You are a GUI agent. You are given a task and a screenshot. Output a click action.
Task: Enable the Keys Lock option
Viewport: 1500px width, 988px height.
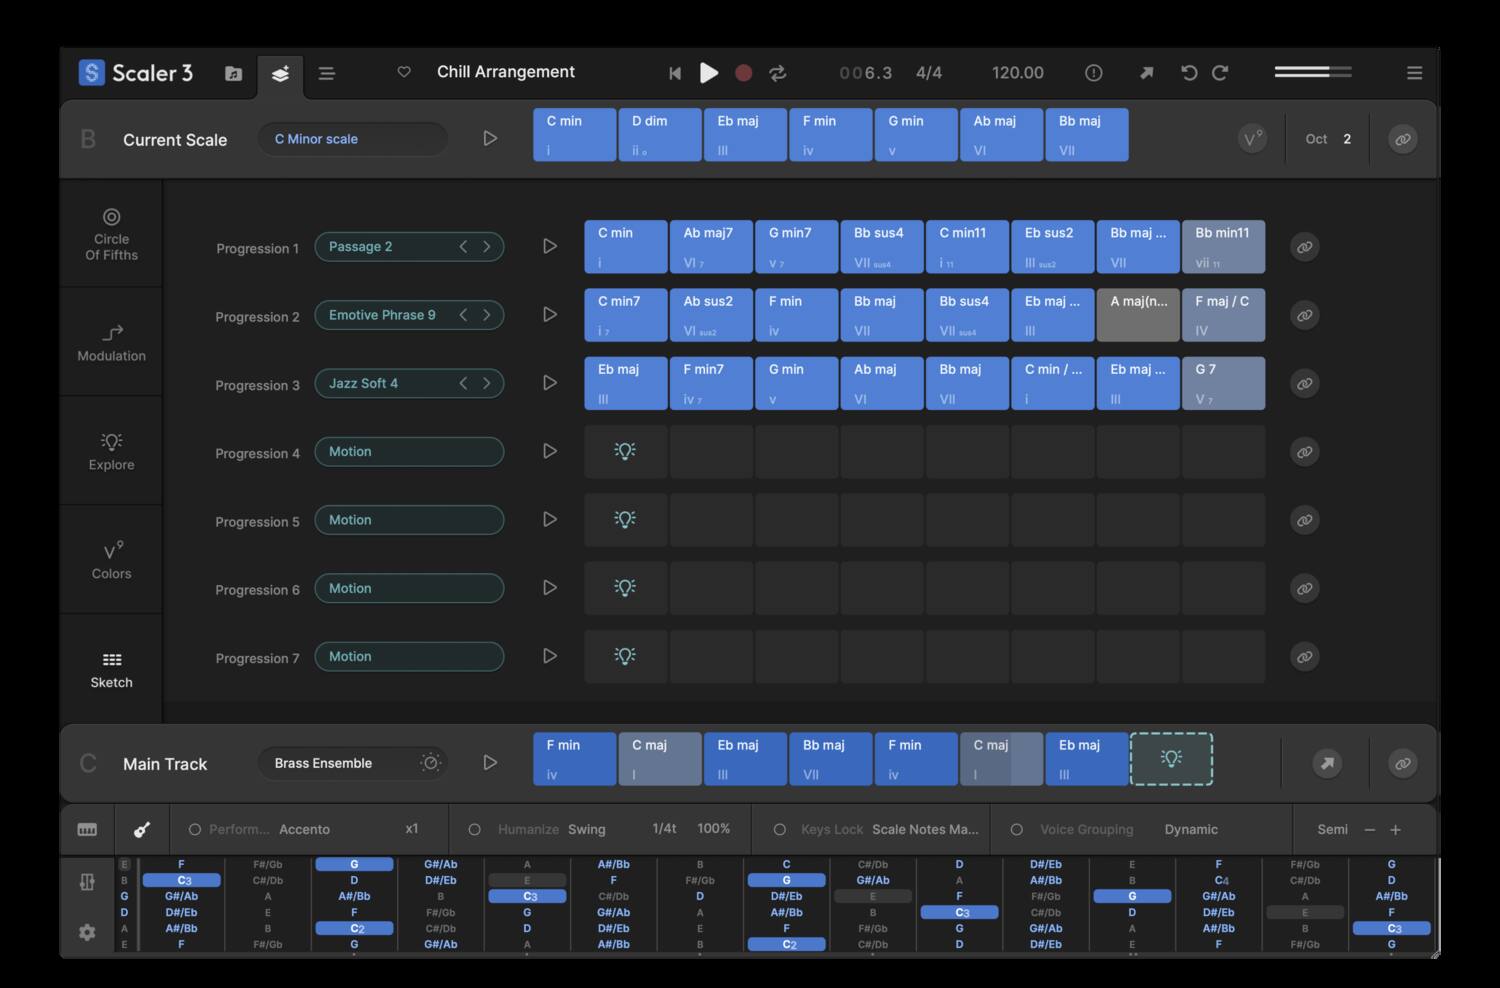(x=779, y=829)
